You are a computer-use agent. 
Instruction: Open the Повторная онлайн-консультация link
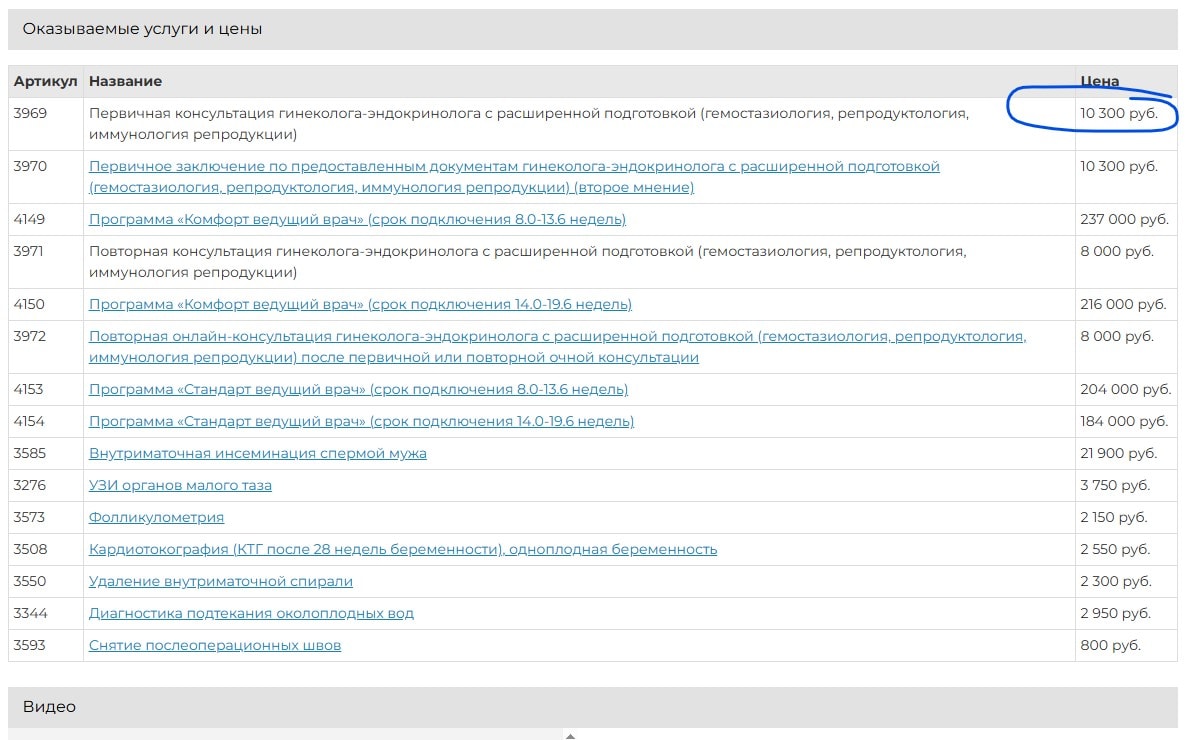point(557,347)
